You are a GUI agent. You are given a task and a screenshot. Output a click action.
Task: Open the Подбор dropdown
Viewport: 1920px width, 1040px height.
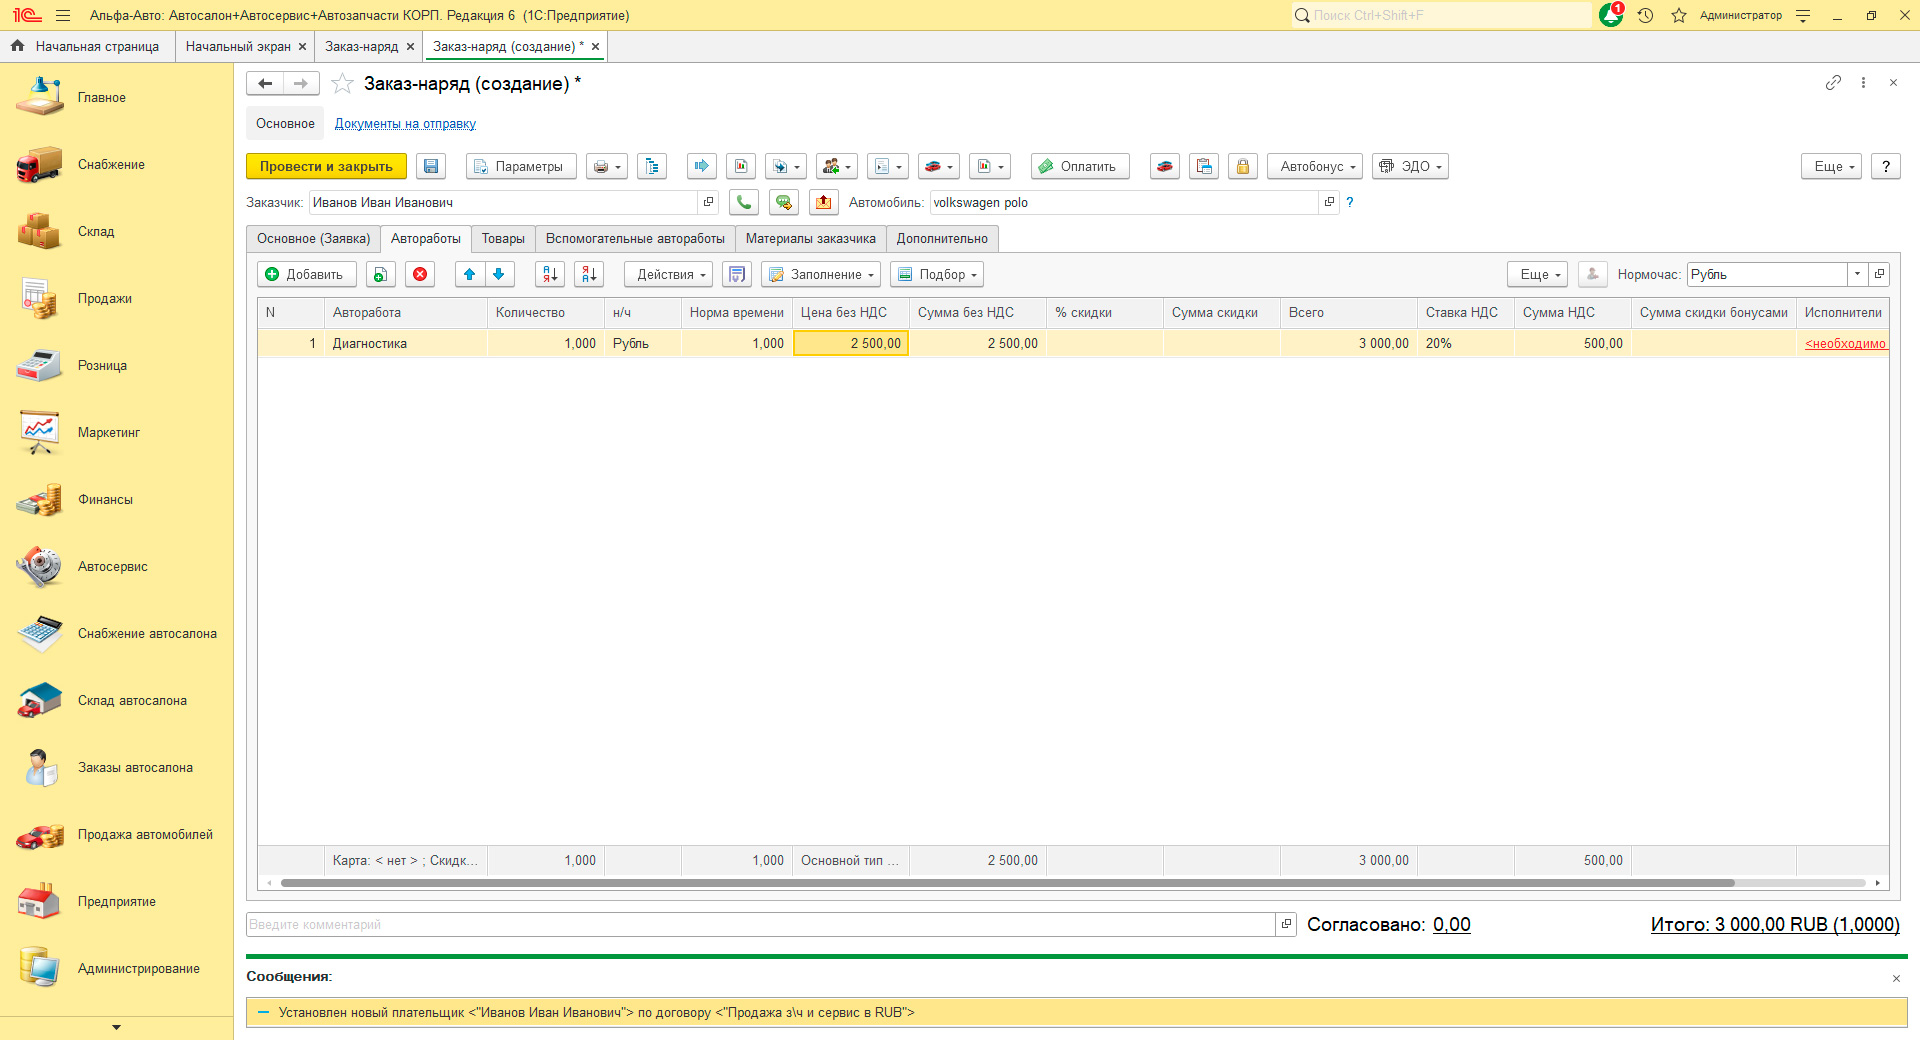click(x=937, y=274)
